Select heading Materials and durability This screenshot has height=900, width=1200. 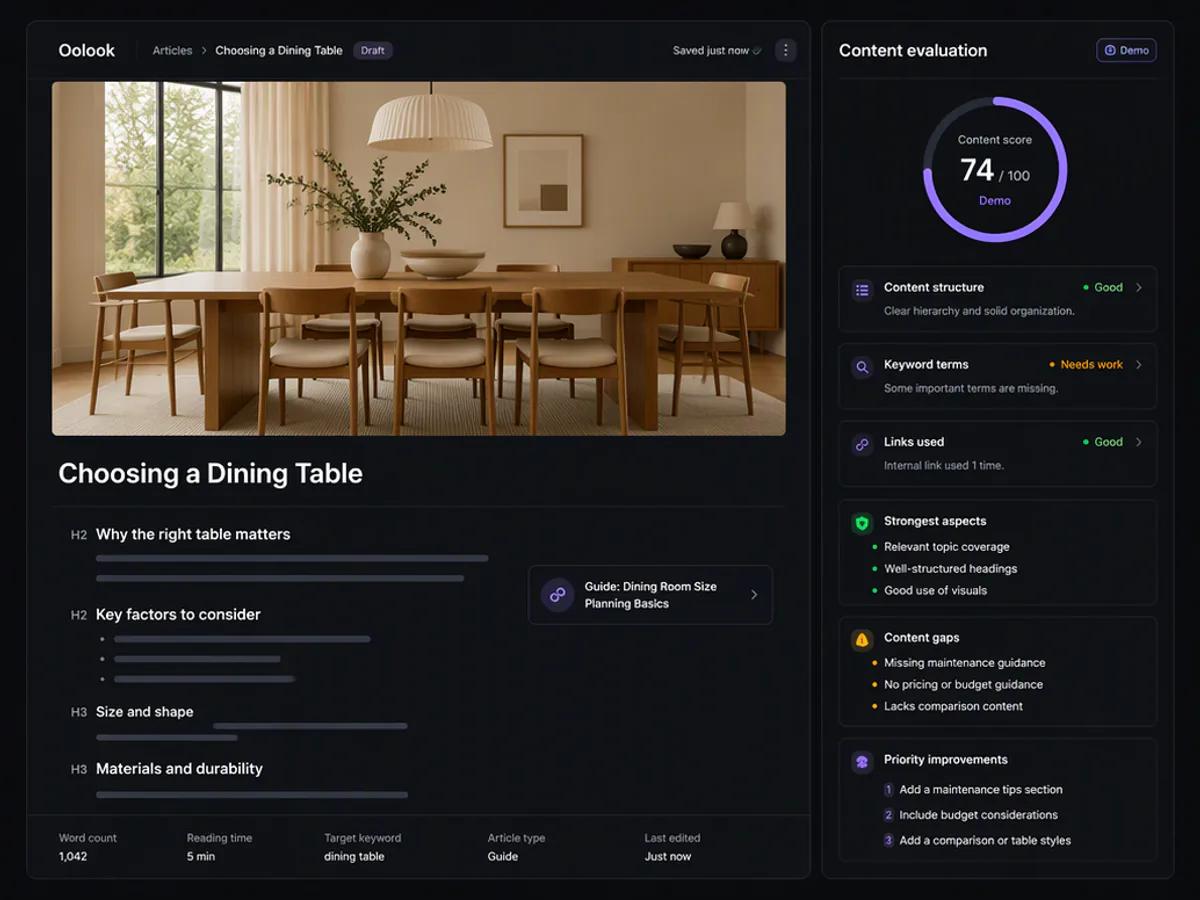click(179, 769)
